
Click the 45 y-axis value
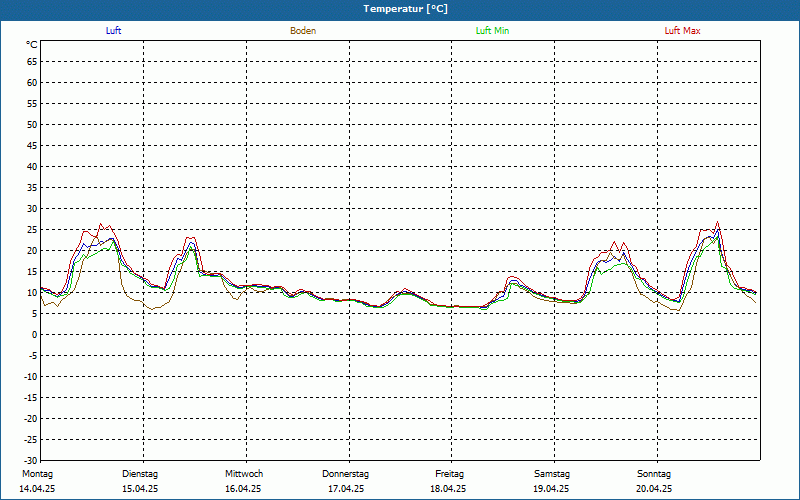coord(32,146)
